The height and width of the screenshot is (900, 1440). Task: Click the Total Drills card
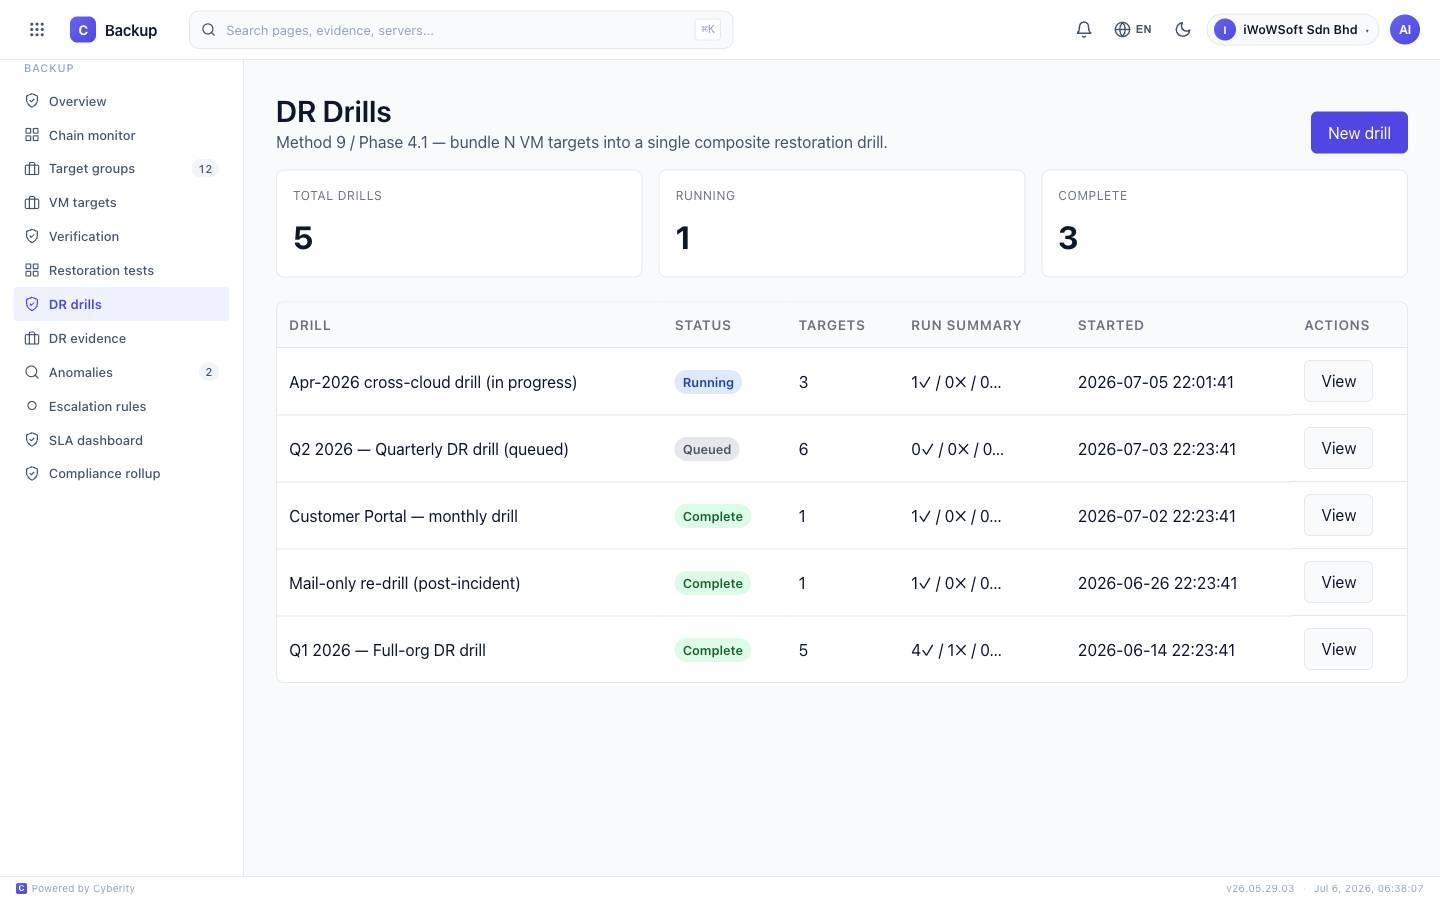click(x=459, y=223)
